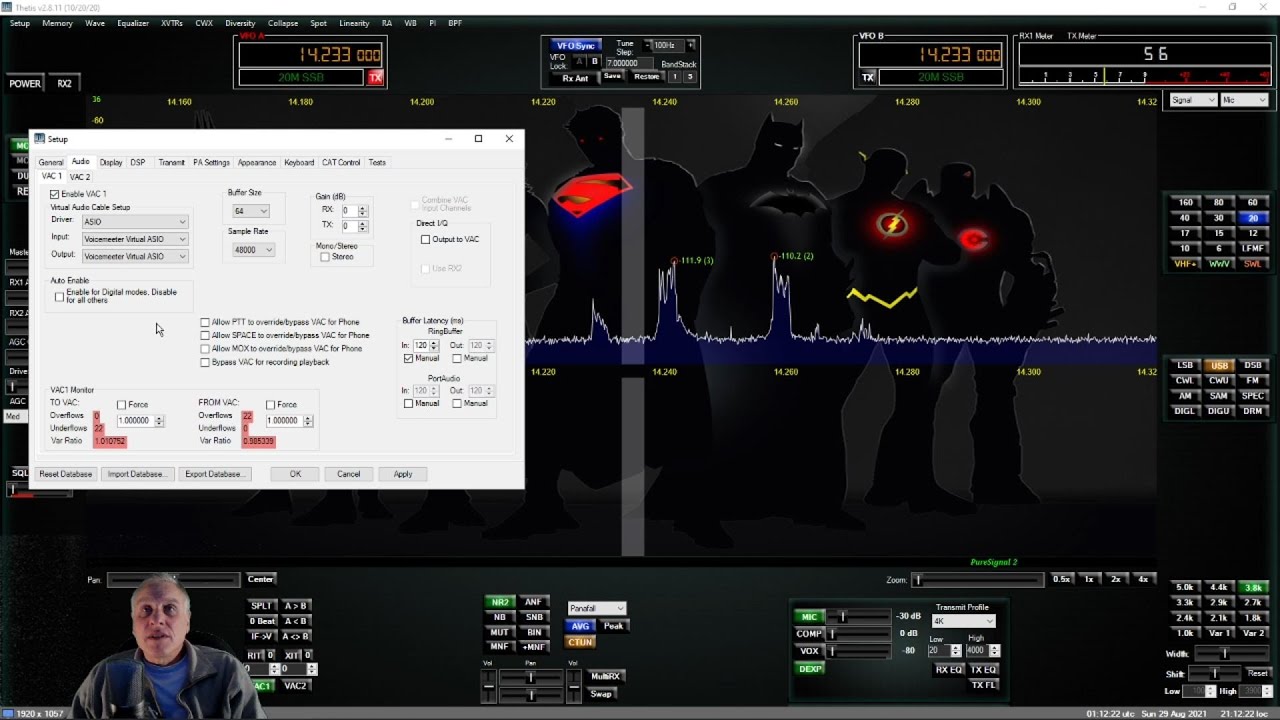Open the Panafall display mode dropdown
Image resolution: width=1280 pixels, height=720 pixels.
click(597, 608)
